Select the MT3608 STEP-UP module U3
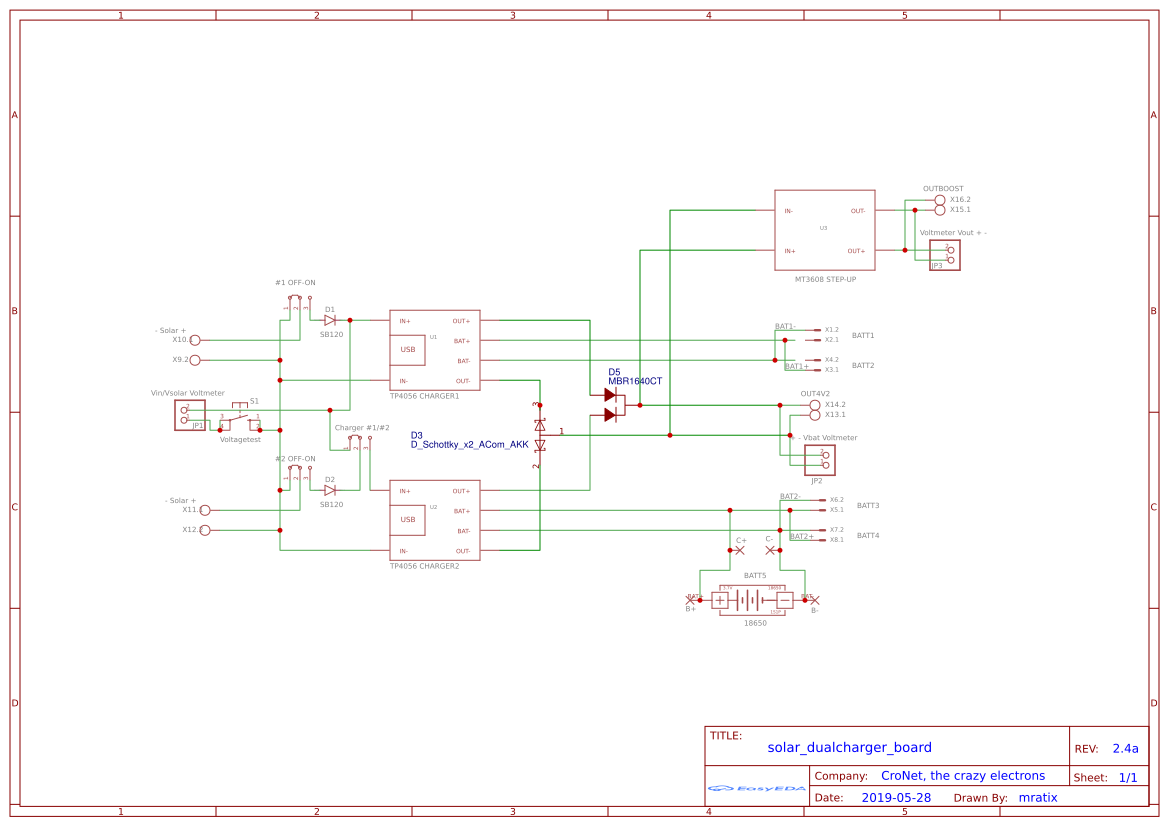The image size is (1169, 827). tap(825, 229)
